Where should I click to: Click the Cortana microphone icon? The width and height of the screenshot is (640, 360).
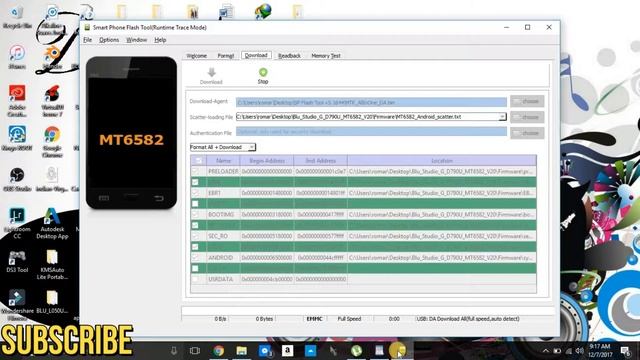tap(174, 351)
